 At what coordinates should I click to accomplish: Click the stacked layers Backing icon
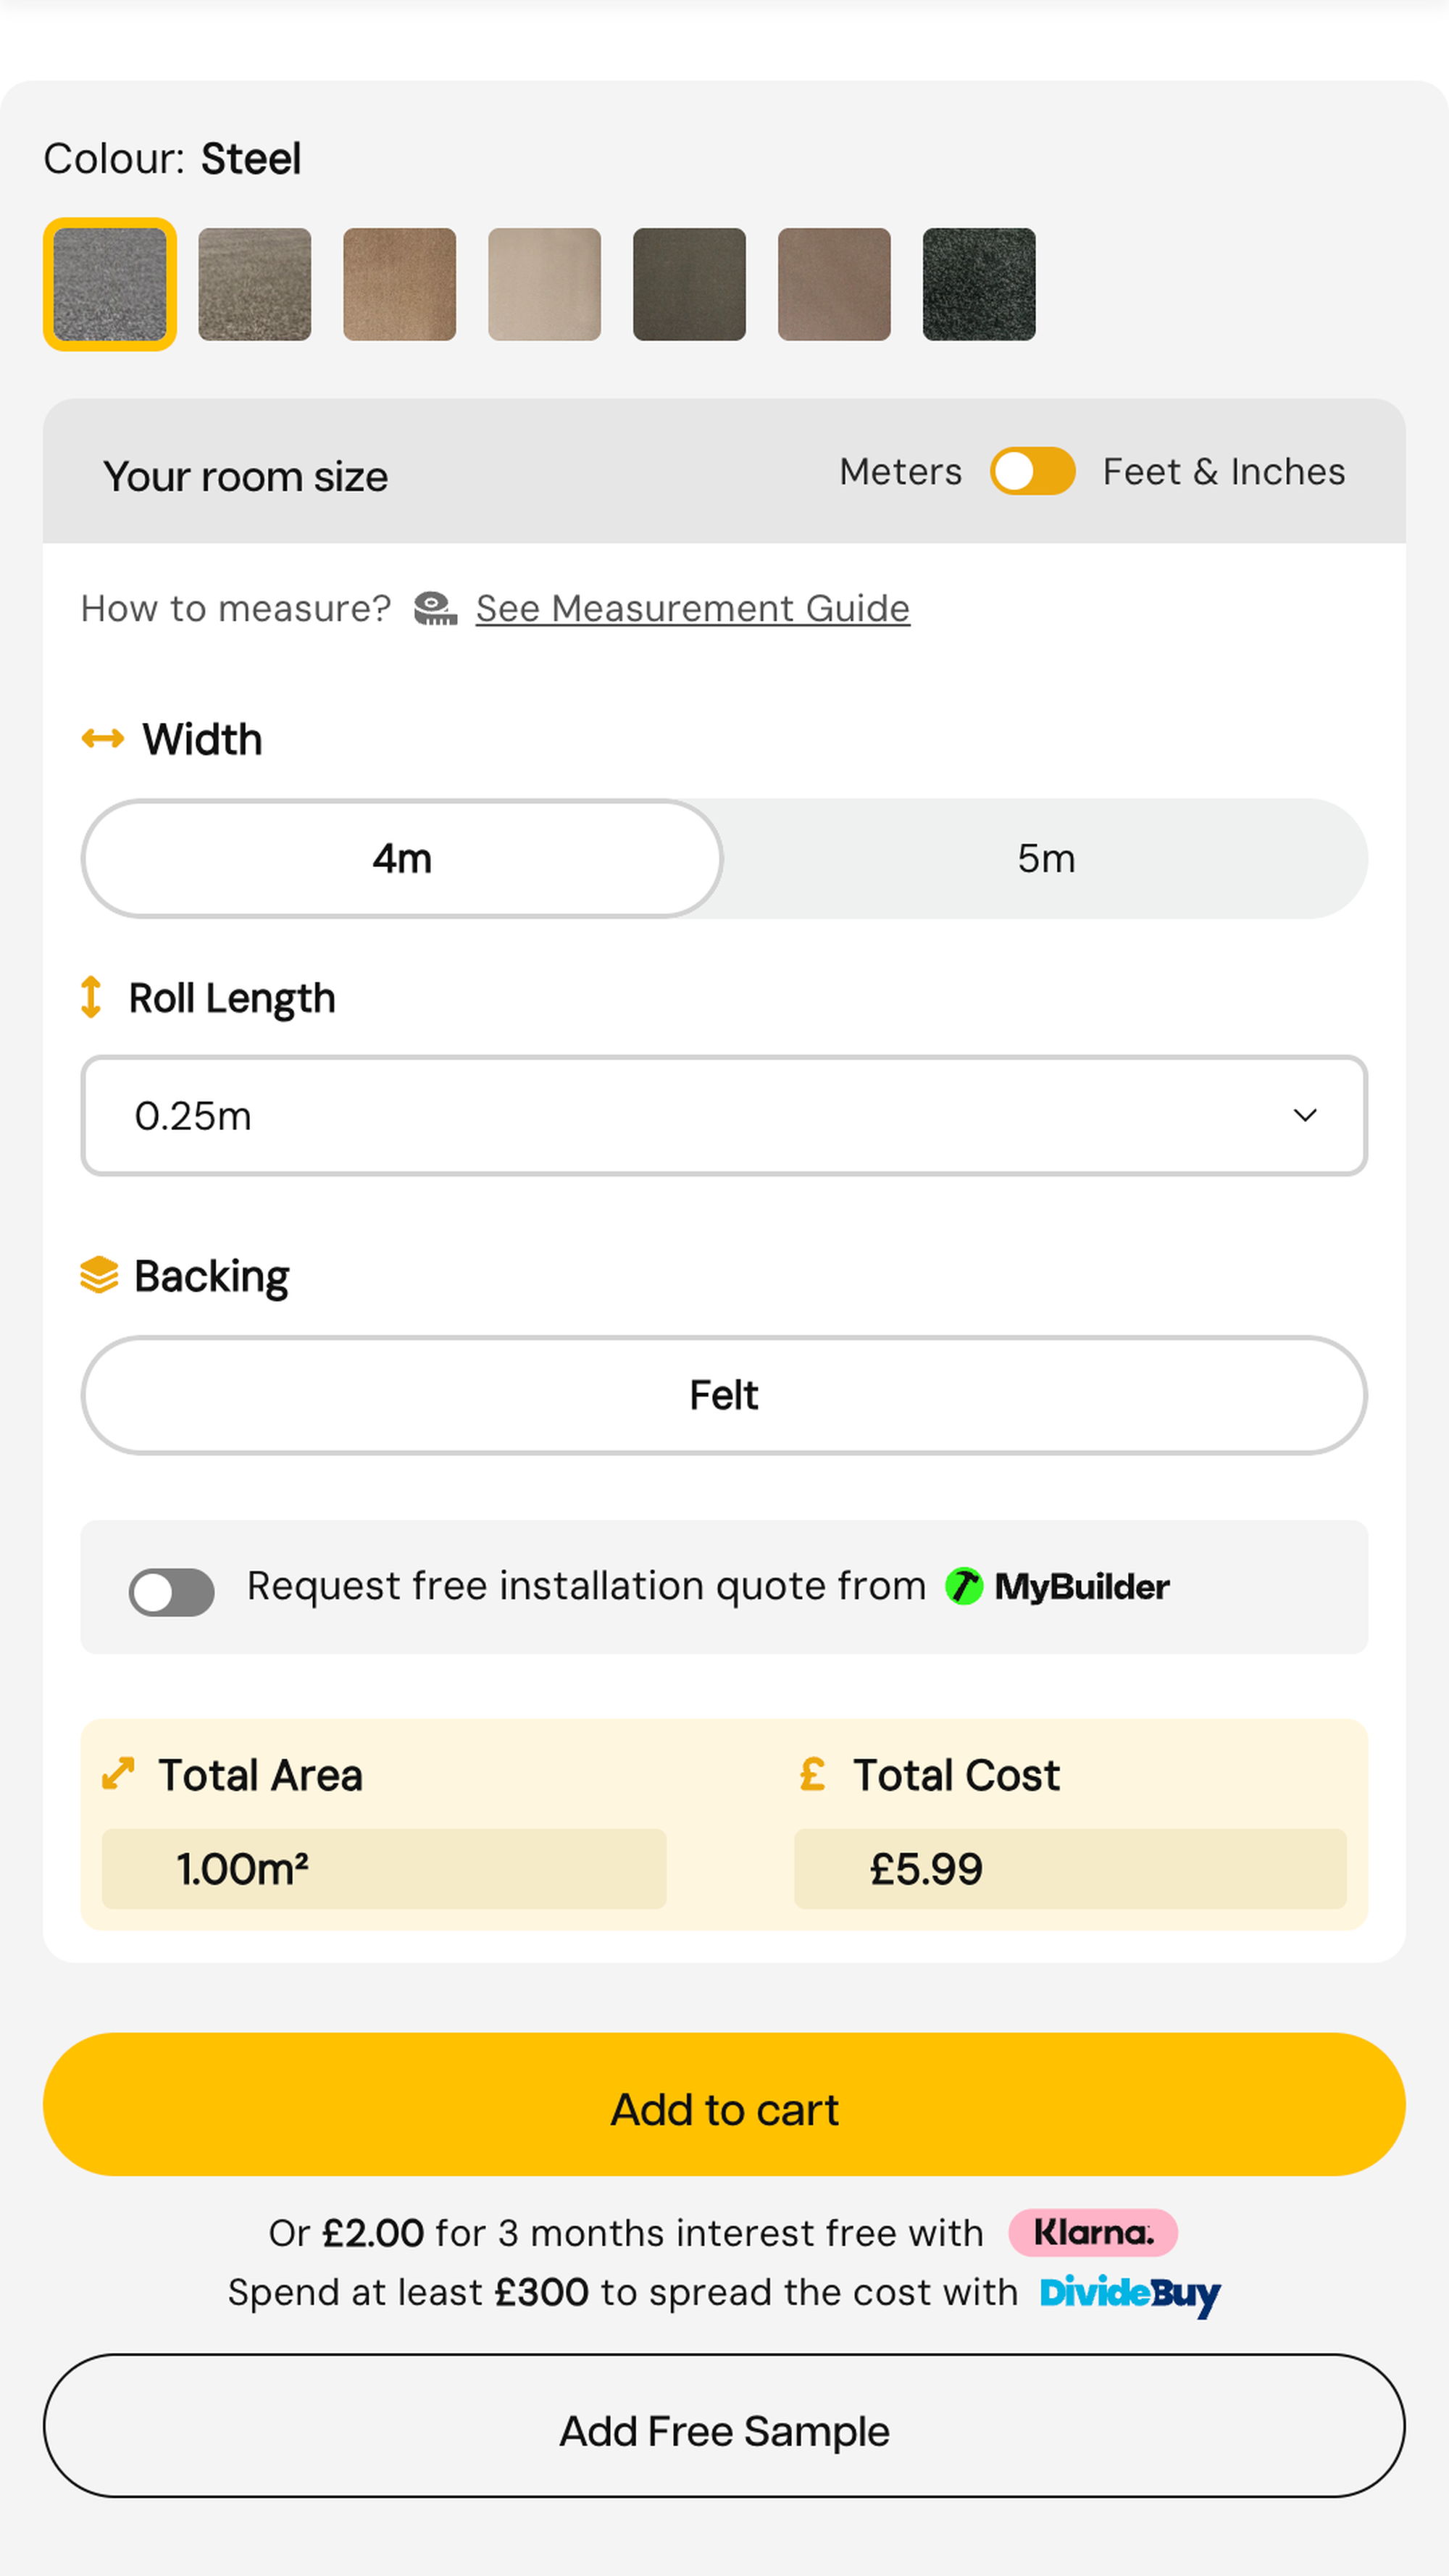point(99,1275)
